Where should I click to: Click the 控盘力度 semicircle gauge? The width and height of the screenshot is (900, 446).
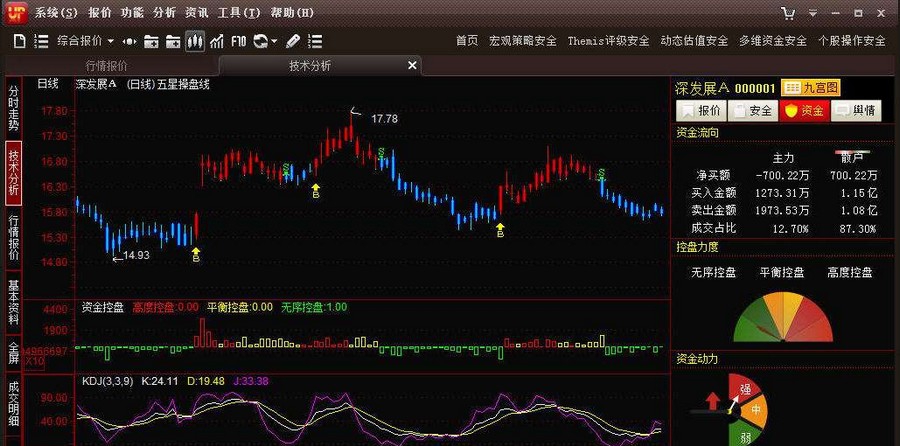(x=783, y=316)
